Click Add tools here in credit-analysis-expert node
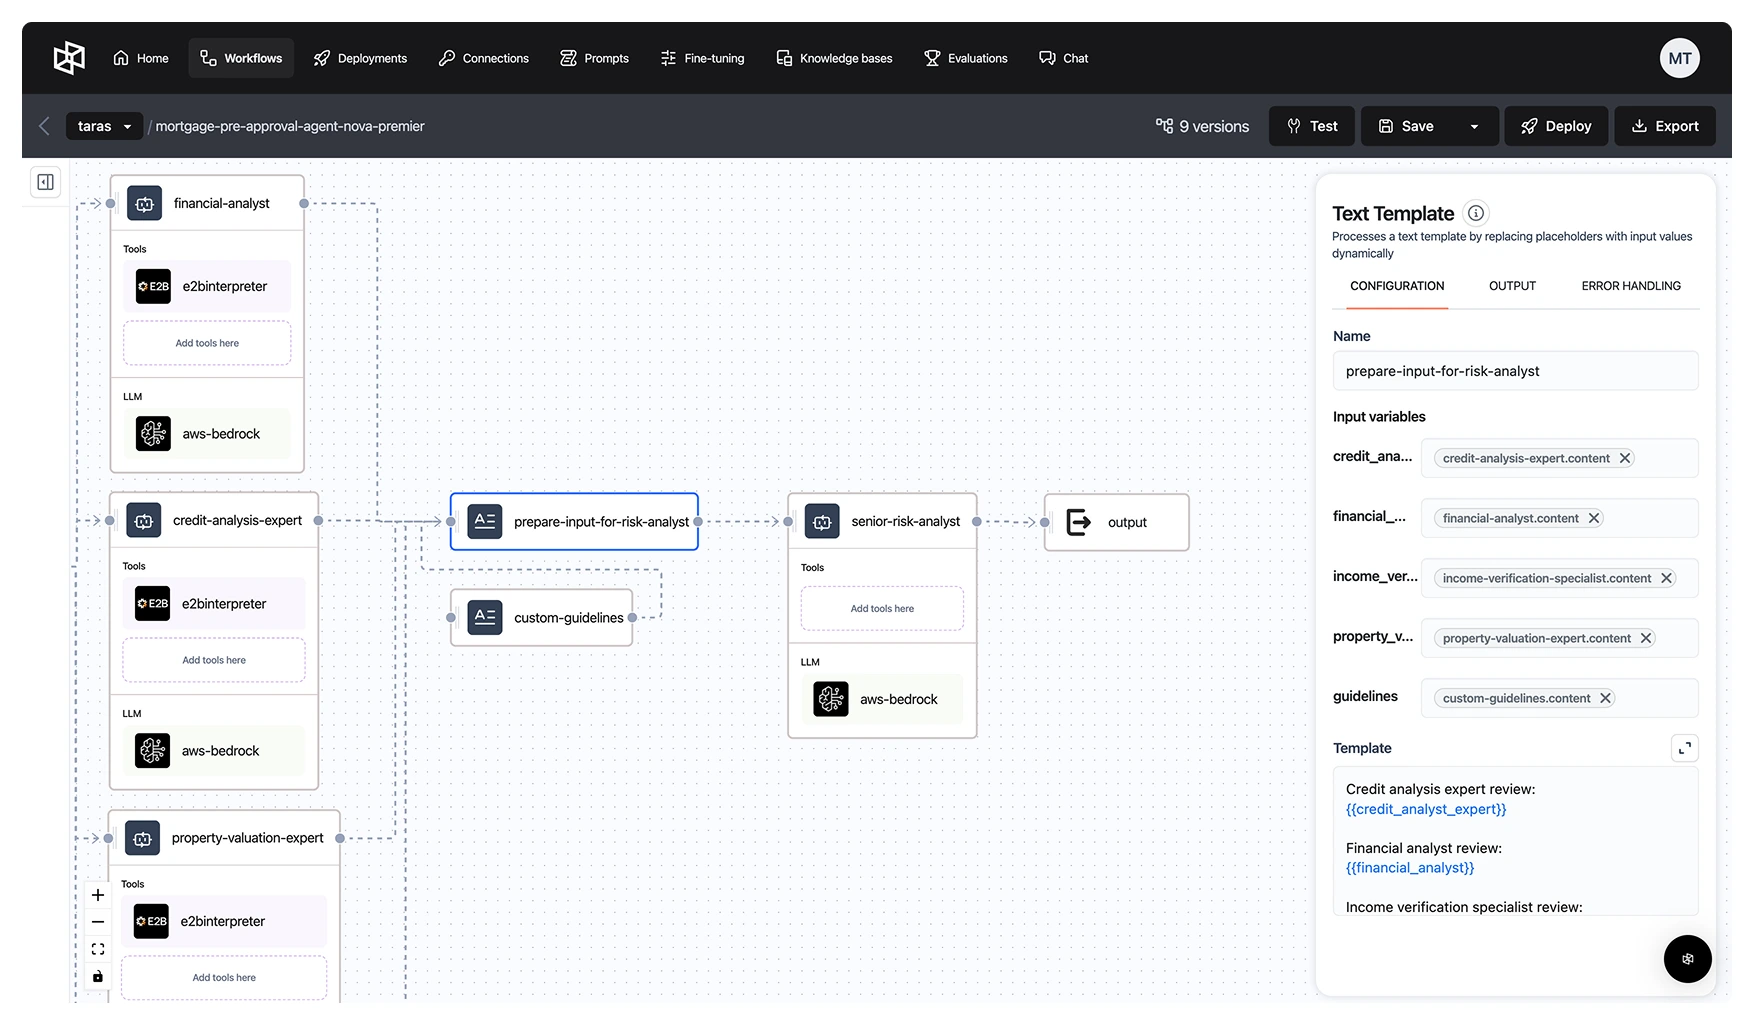Screen dimensions: 1754x1025 pos(214,660)
